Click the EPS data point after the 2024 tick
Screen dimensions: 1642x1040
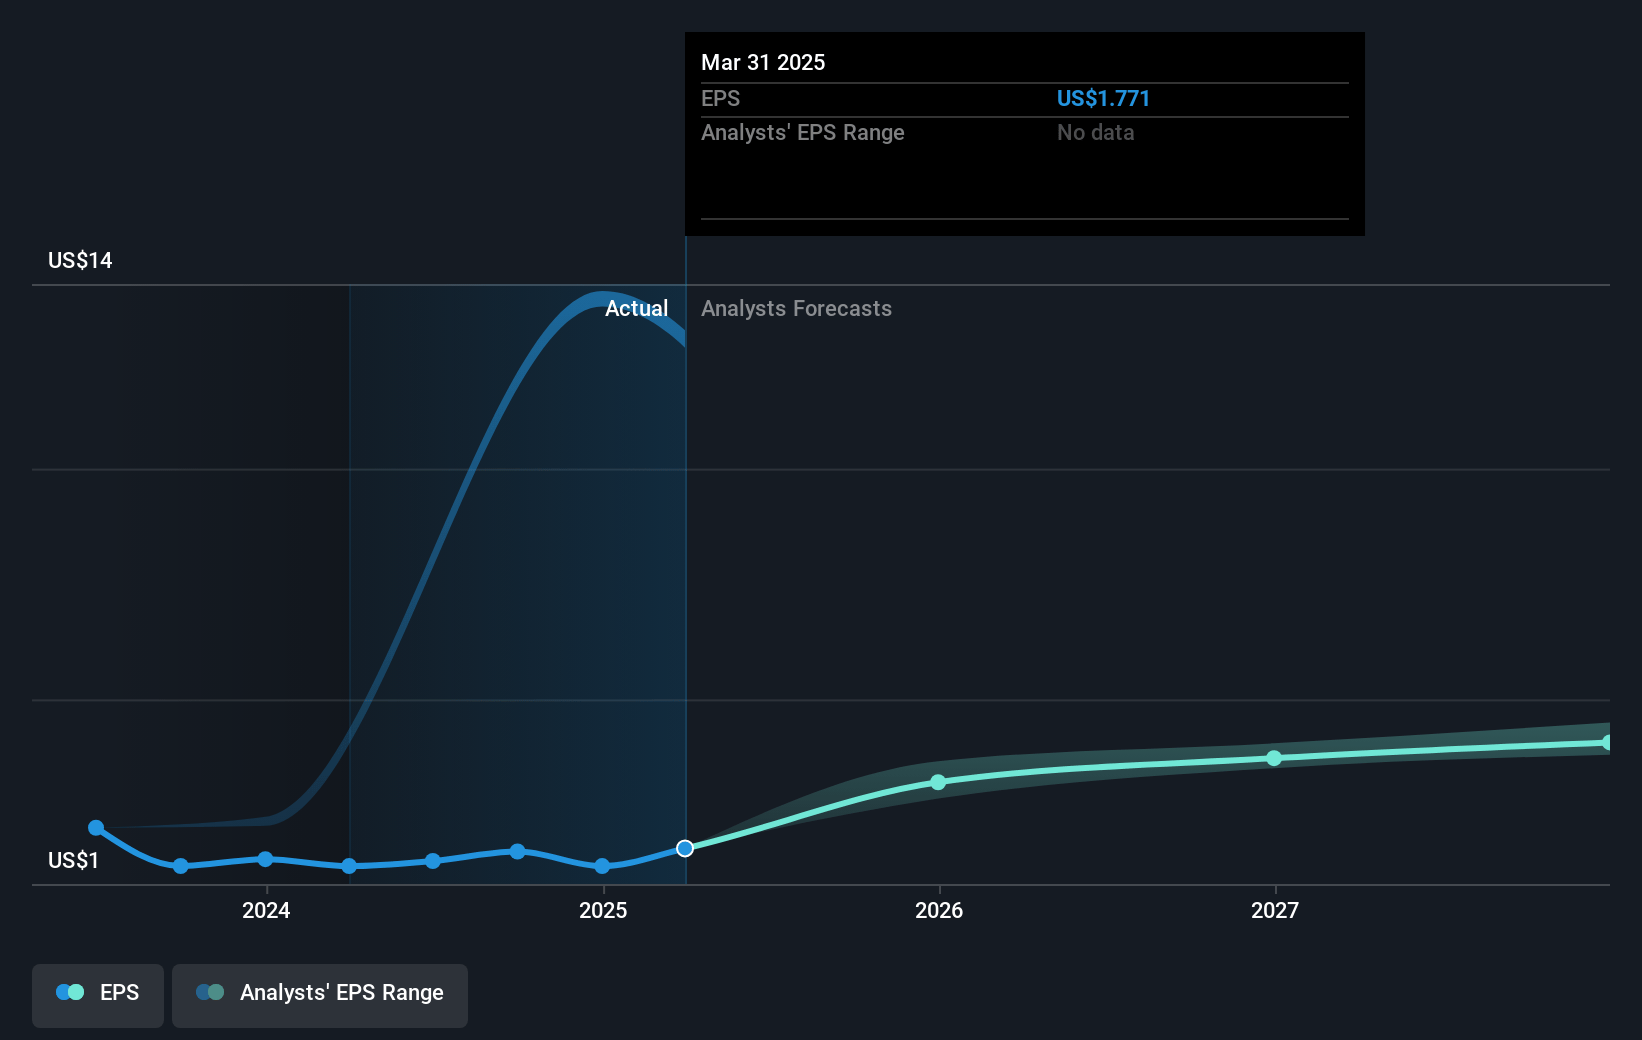[x=349, y=866]
